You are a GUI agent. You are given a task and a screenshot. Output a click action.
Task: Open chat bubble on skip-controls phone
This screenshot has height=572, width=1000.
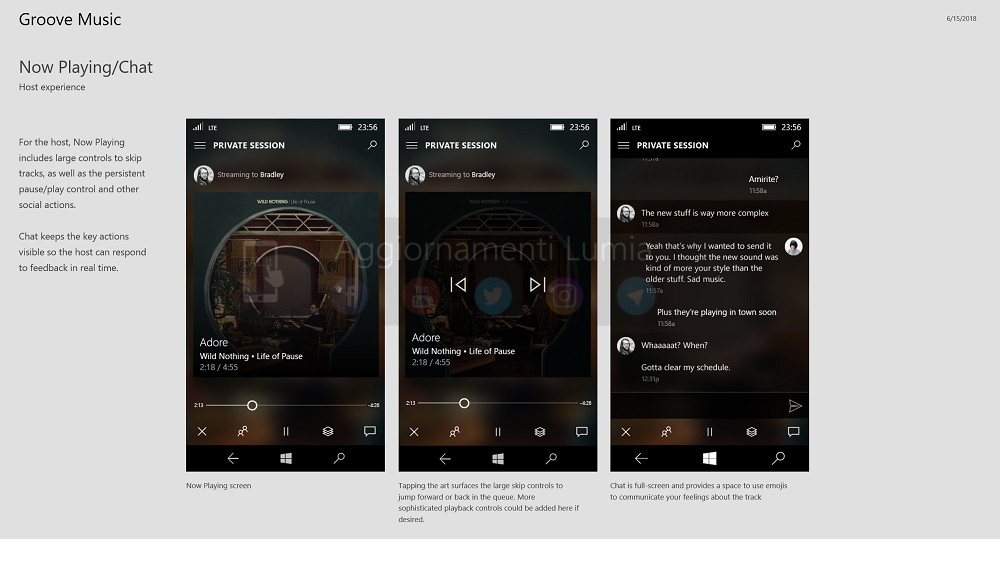pyautogui.click(x=582, y=432)
